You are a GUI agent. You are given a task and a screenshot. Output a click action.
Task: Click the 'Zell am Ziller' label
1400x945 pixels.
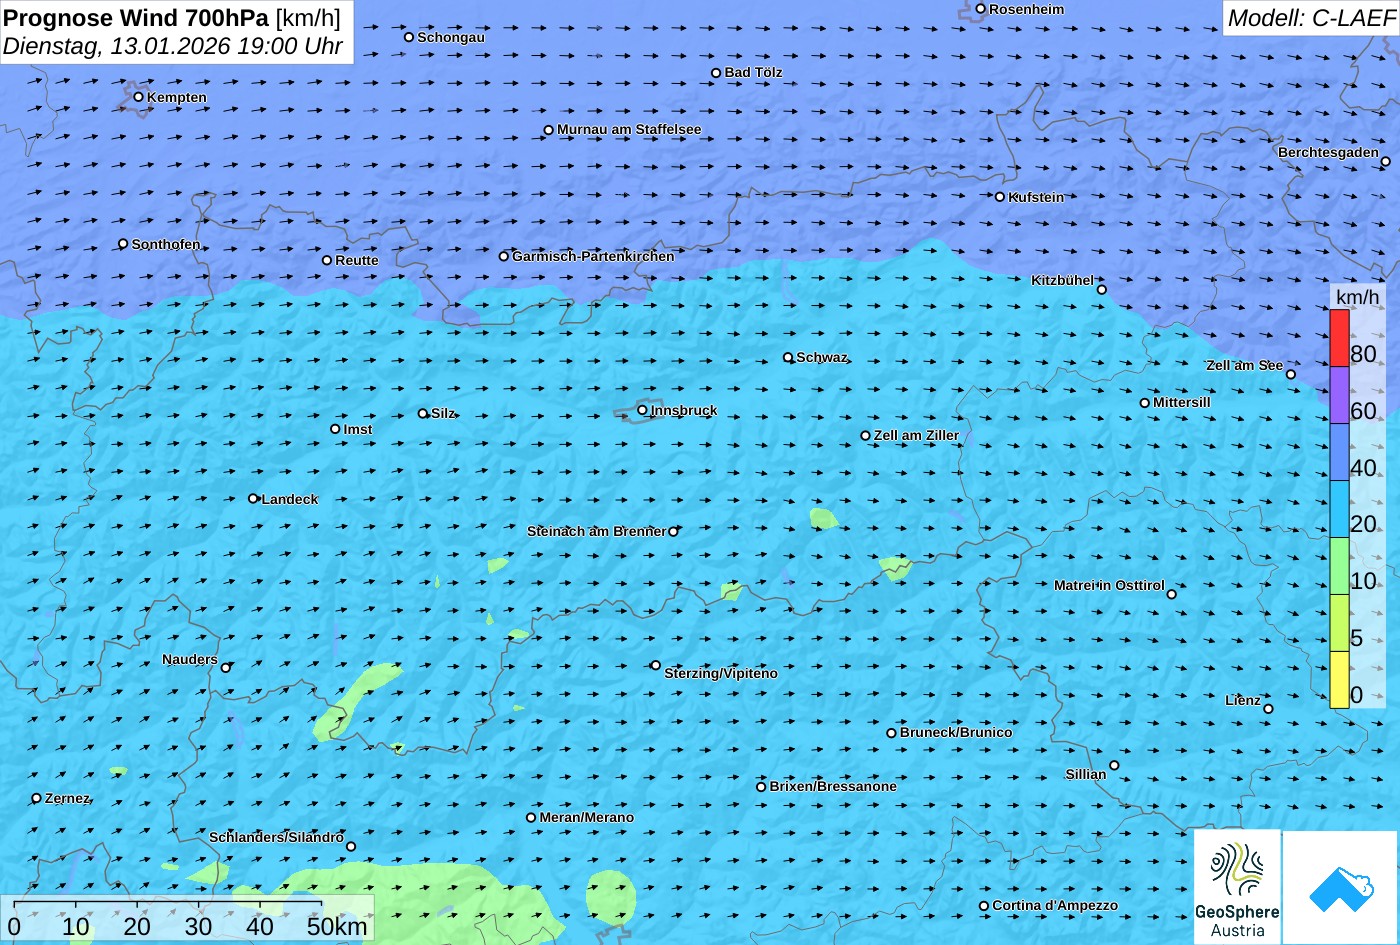pyautogui.click(x=916, y=435)
